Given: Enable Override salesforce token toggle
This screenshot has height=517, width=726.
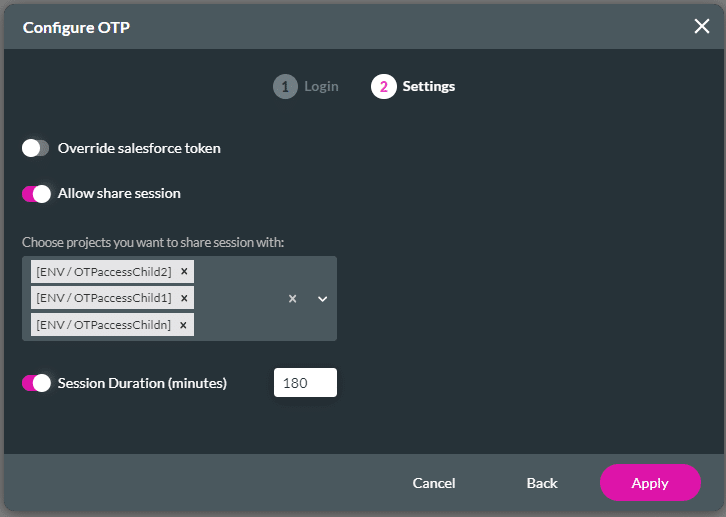Looking at the screenshot, I should click(x=36, y=148).
